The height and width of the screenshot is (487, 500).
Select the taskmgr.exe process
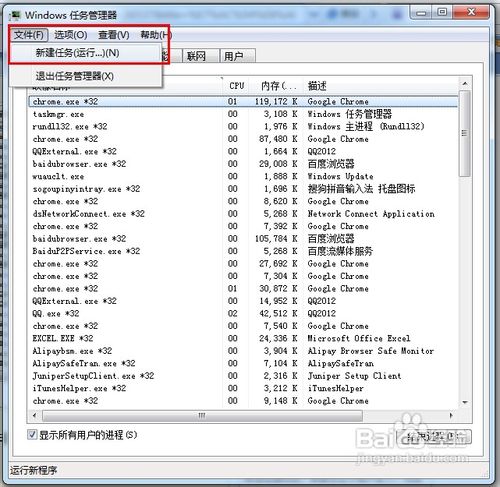pyautogui.click(x=243, y=114)
